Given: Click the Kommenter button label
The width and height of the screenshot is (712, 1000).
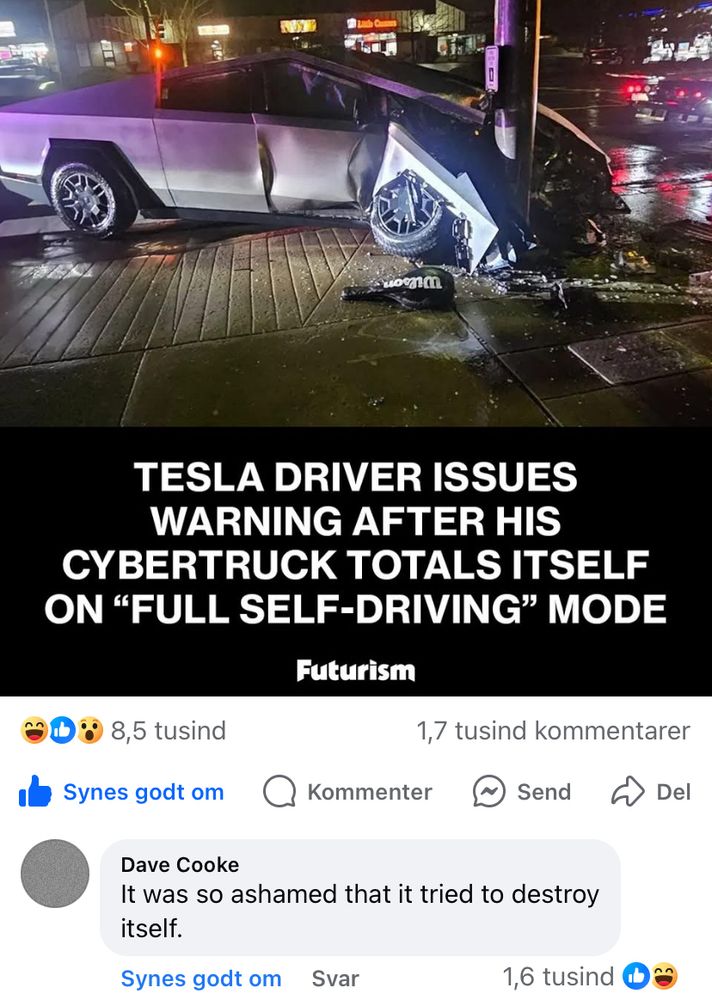Looking at the screenshot, I should [370, 792].
